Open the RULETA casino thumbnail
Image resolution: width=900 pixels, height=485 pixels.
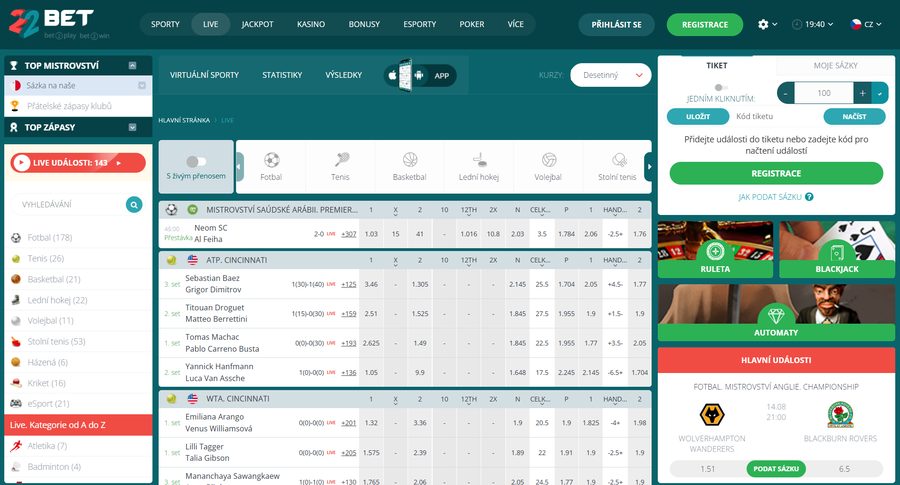point(715,250)
